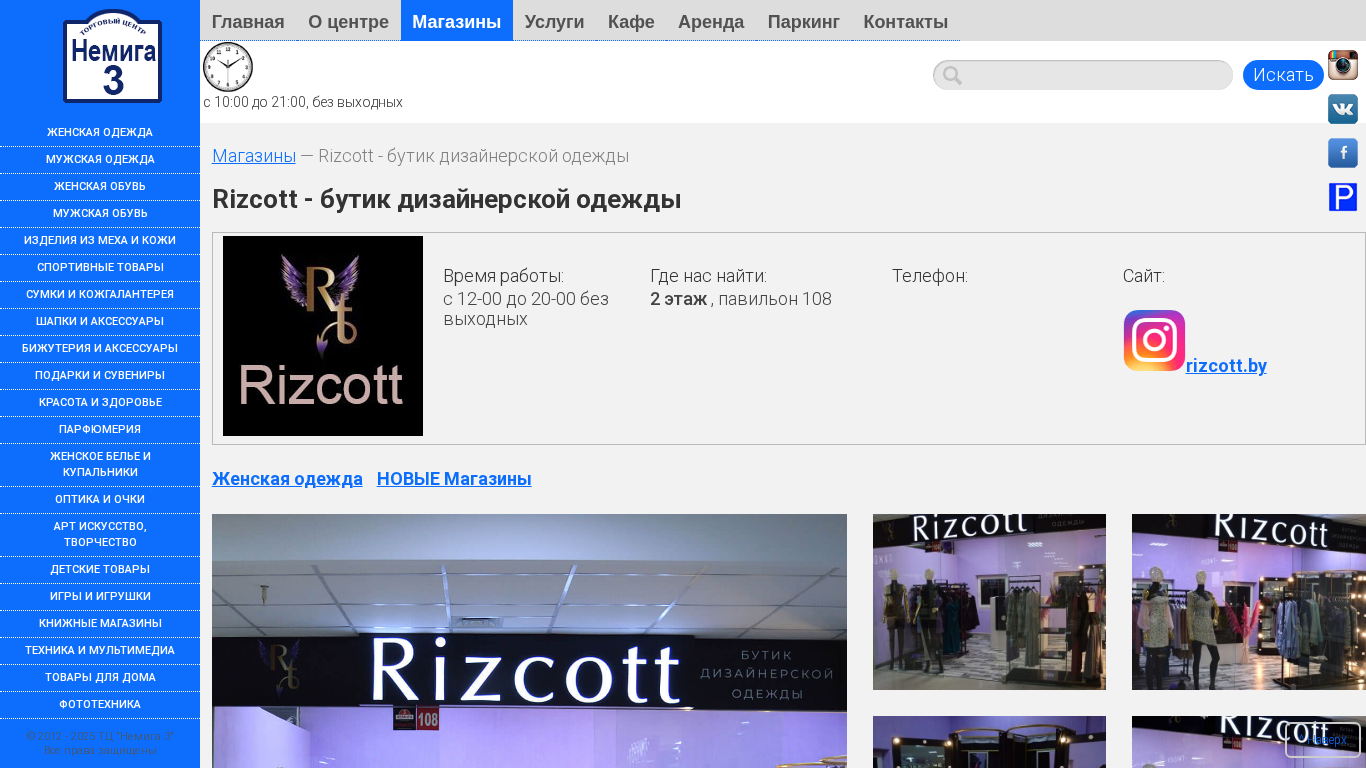Open the Паркинг menu item
This screenshot has height=768, width=1366.
(x=804, y=21)
